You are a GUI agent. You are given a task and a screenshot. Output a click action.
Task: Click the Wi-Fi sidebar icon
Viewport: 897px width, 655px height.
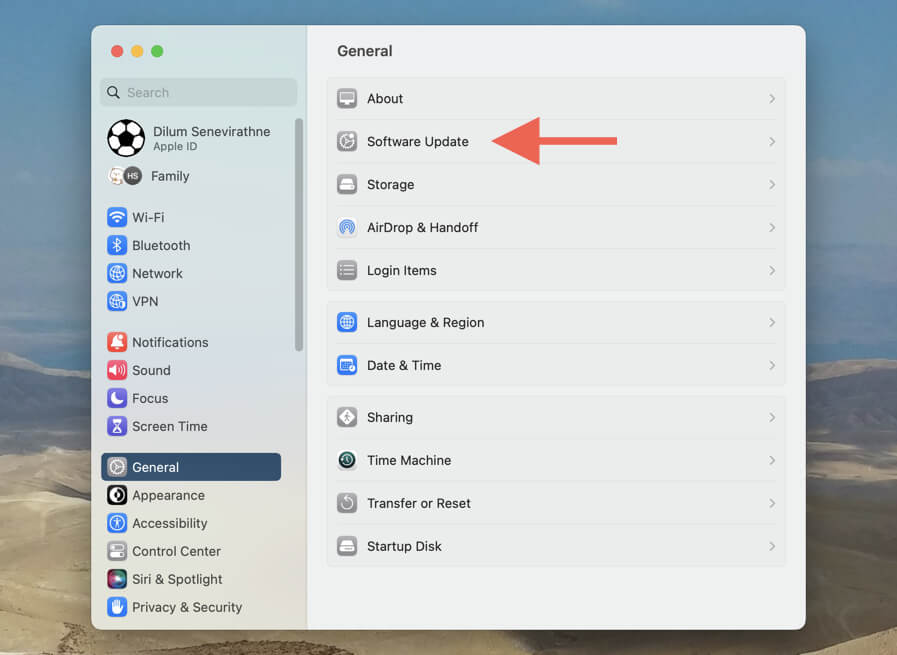click(x=117, y=217)
